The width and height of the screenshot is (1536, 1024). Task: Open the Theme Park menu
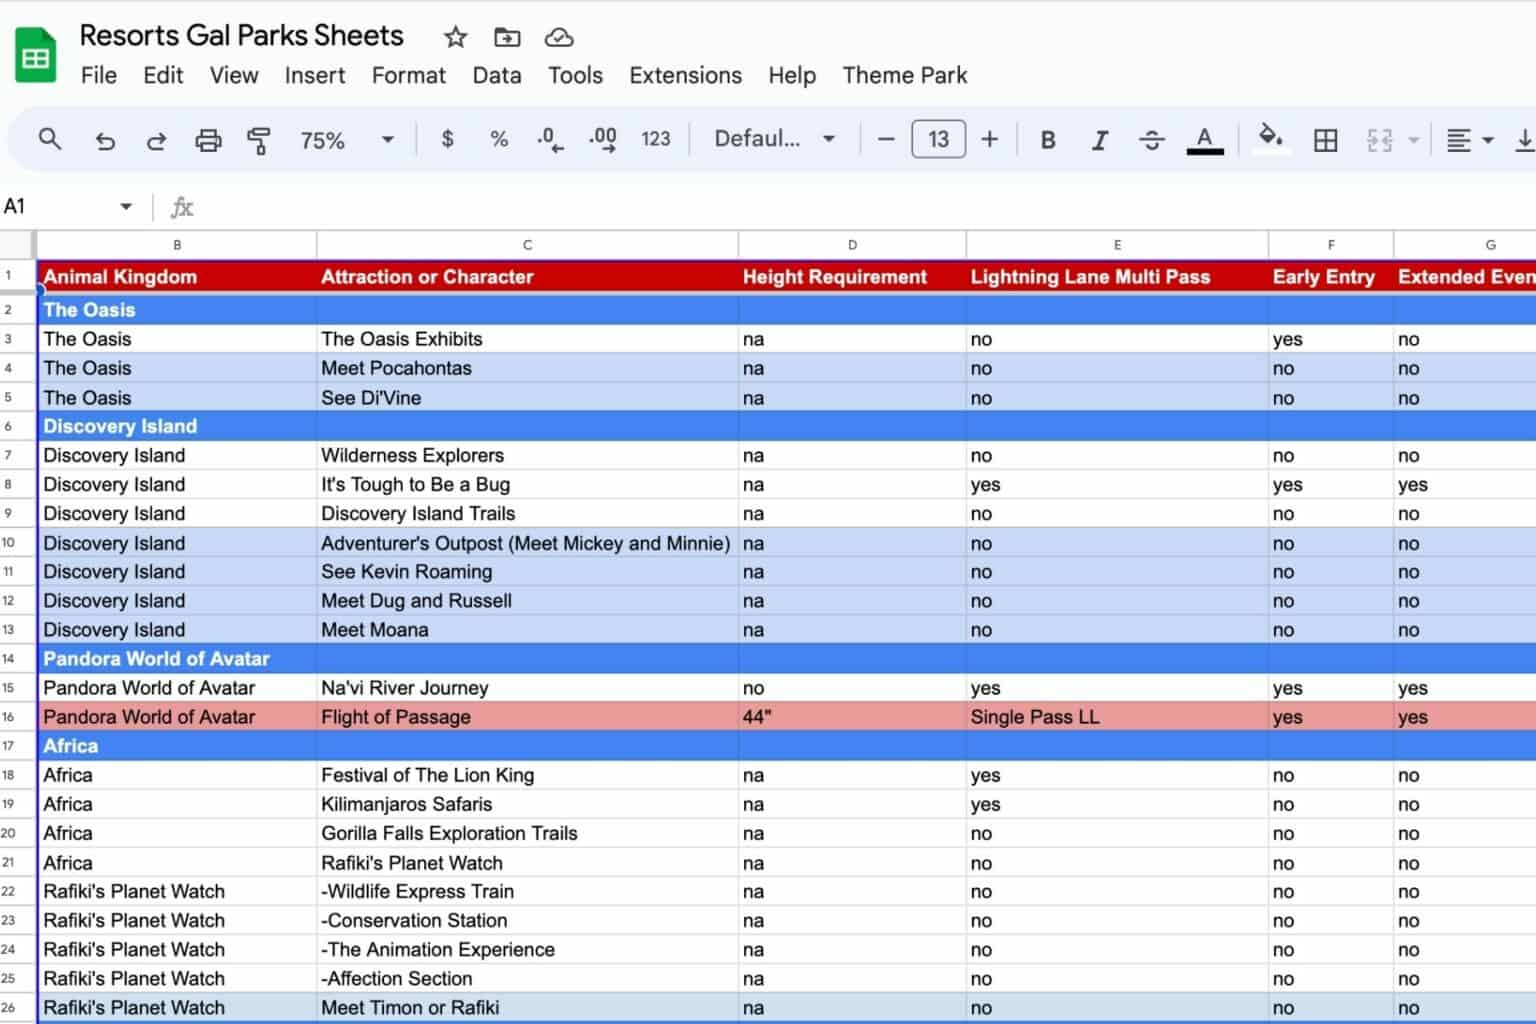pos(904,75)
